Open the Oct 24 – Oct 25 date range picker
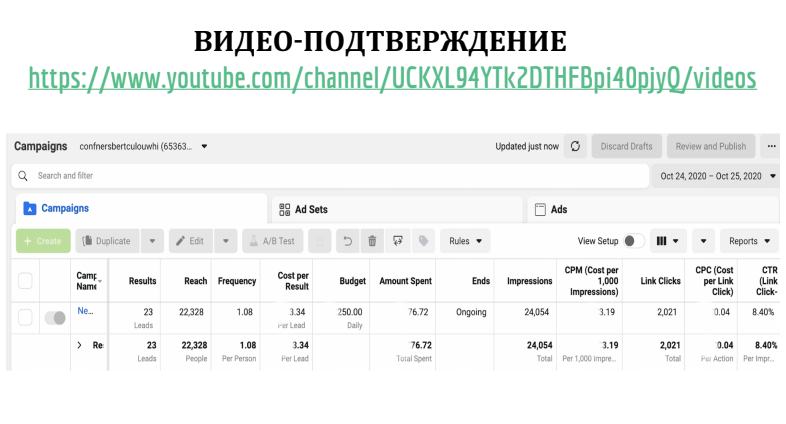This screenshot has width=786, height=424. [x=717, y=176]
